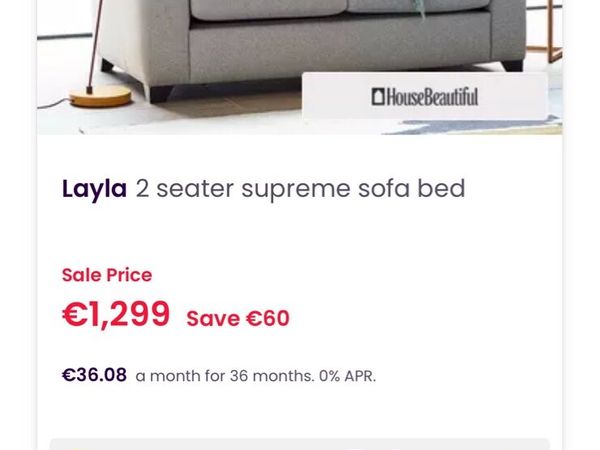Click the €36.08 monthly payment amount

point(94,375)
